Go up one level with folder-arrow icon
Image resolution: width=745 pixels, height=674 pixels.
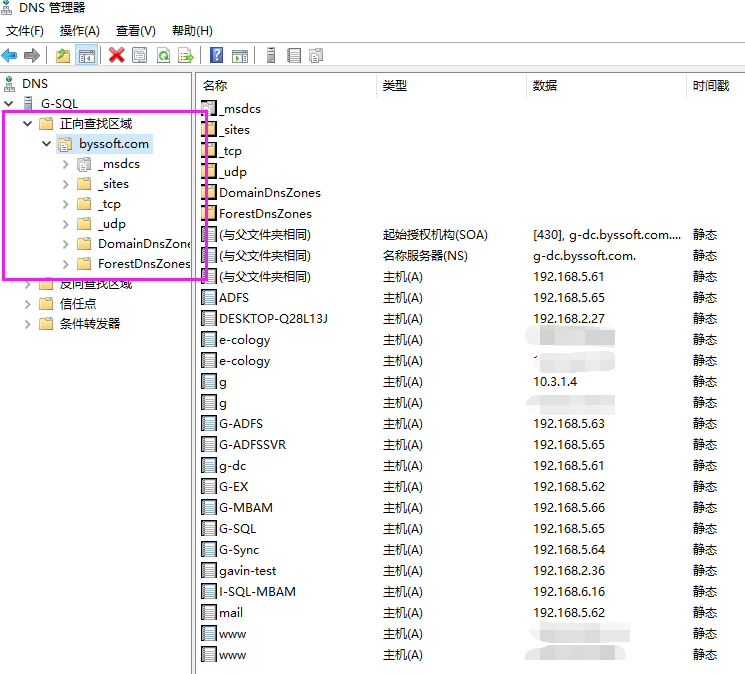[63, 56]
